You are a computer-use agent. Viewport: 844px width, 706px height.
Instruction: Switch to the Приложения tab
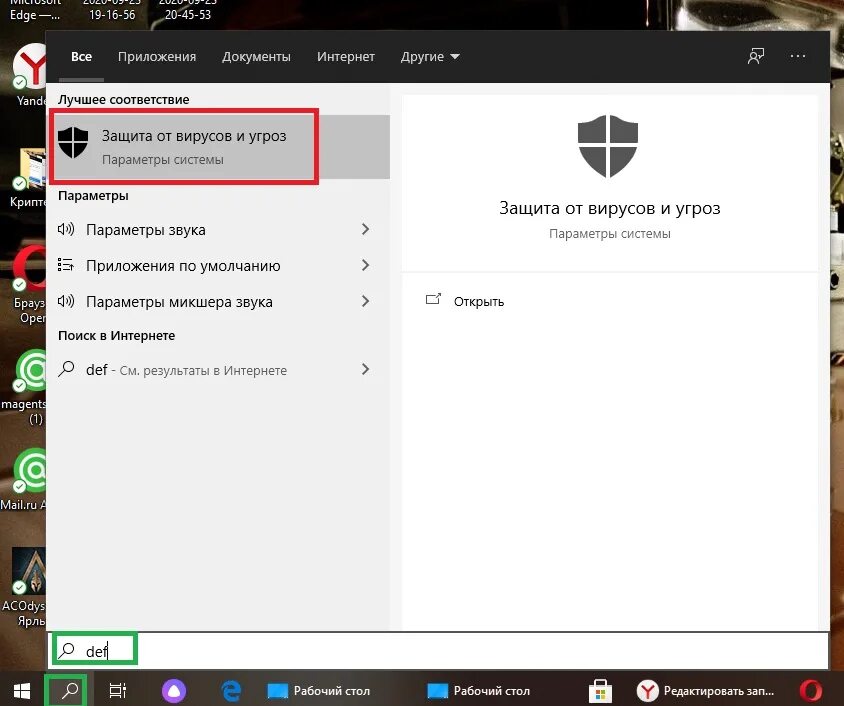(157, 57)
